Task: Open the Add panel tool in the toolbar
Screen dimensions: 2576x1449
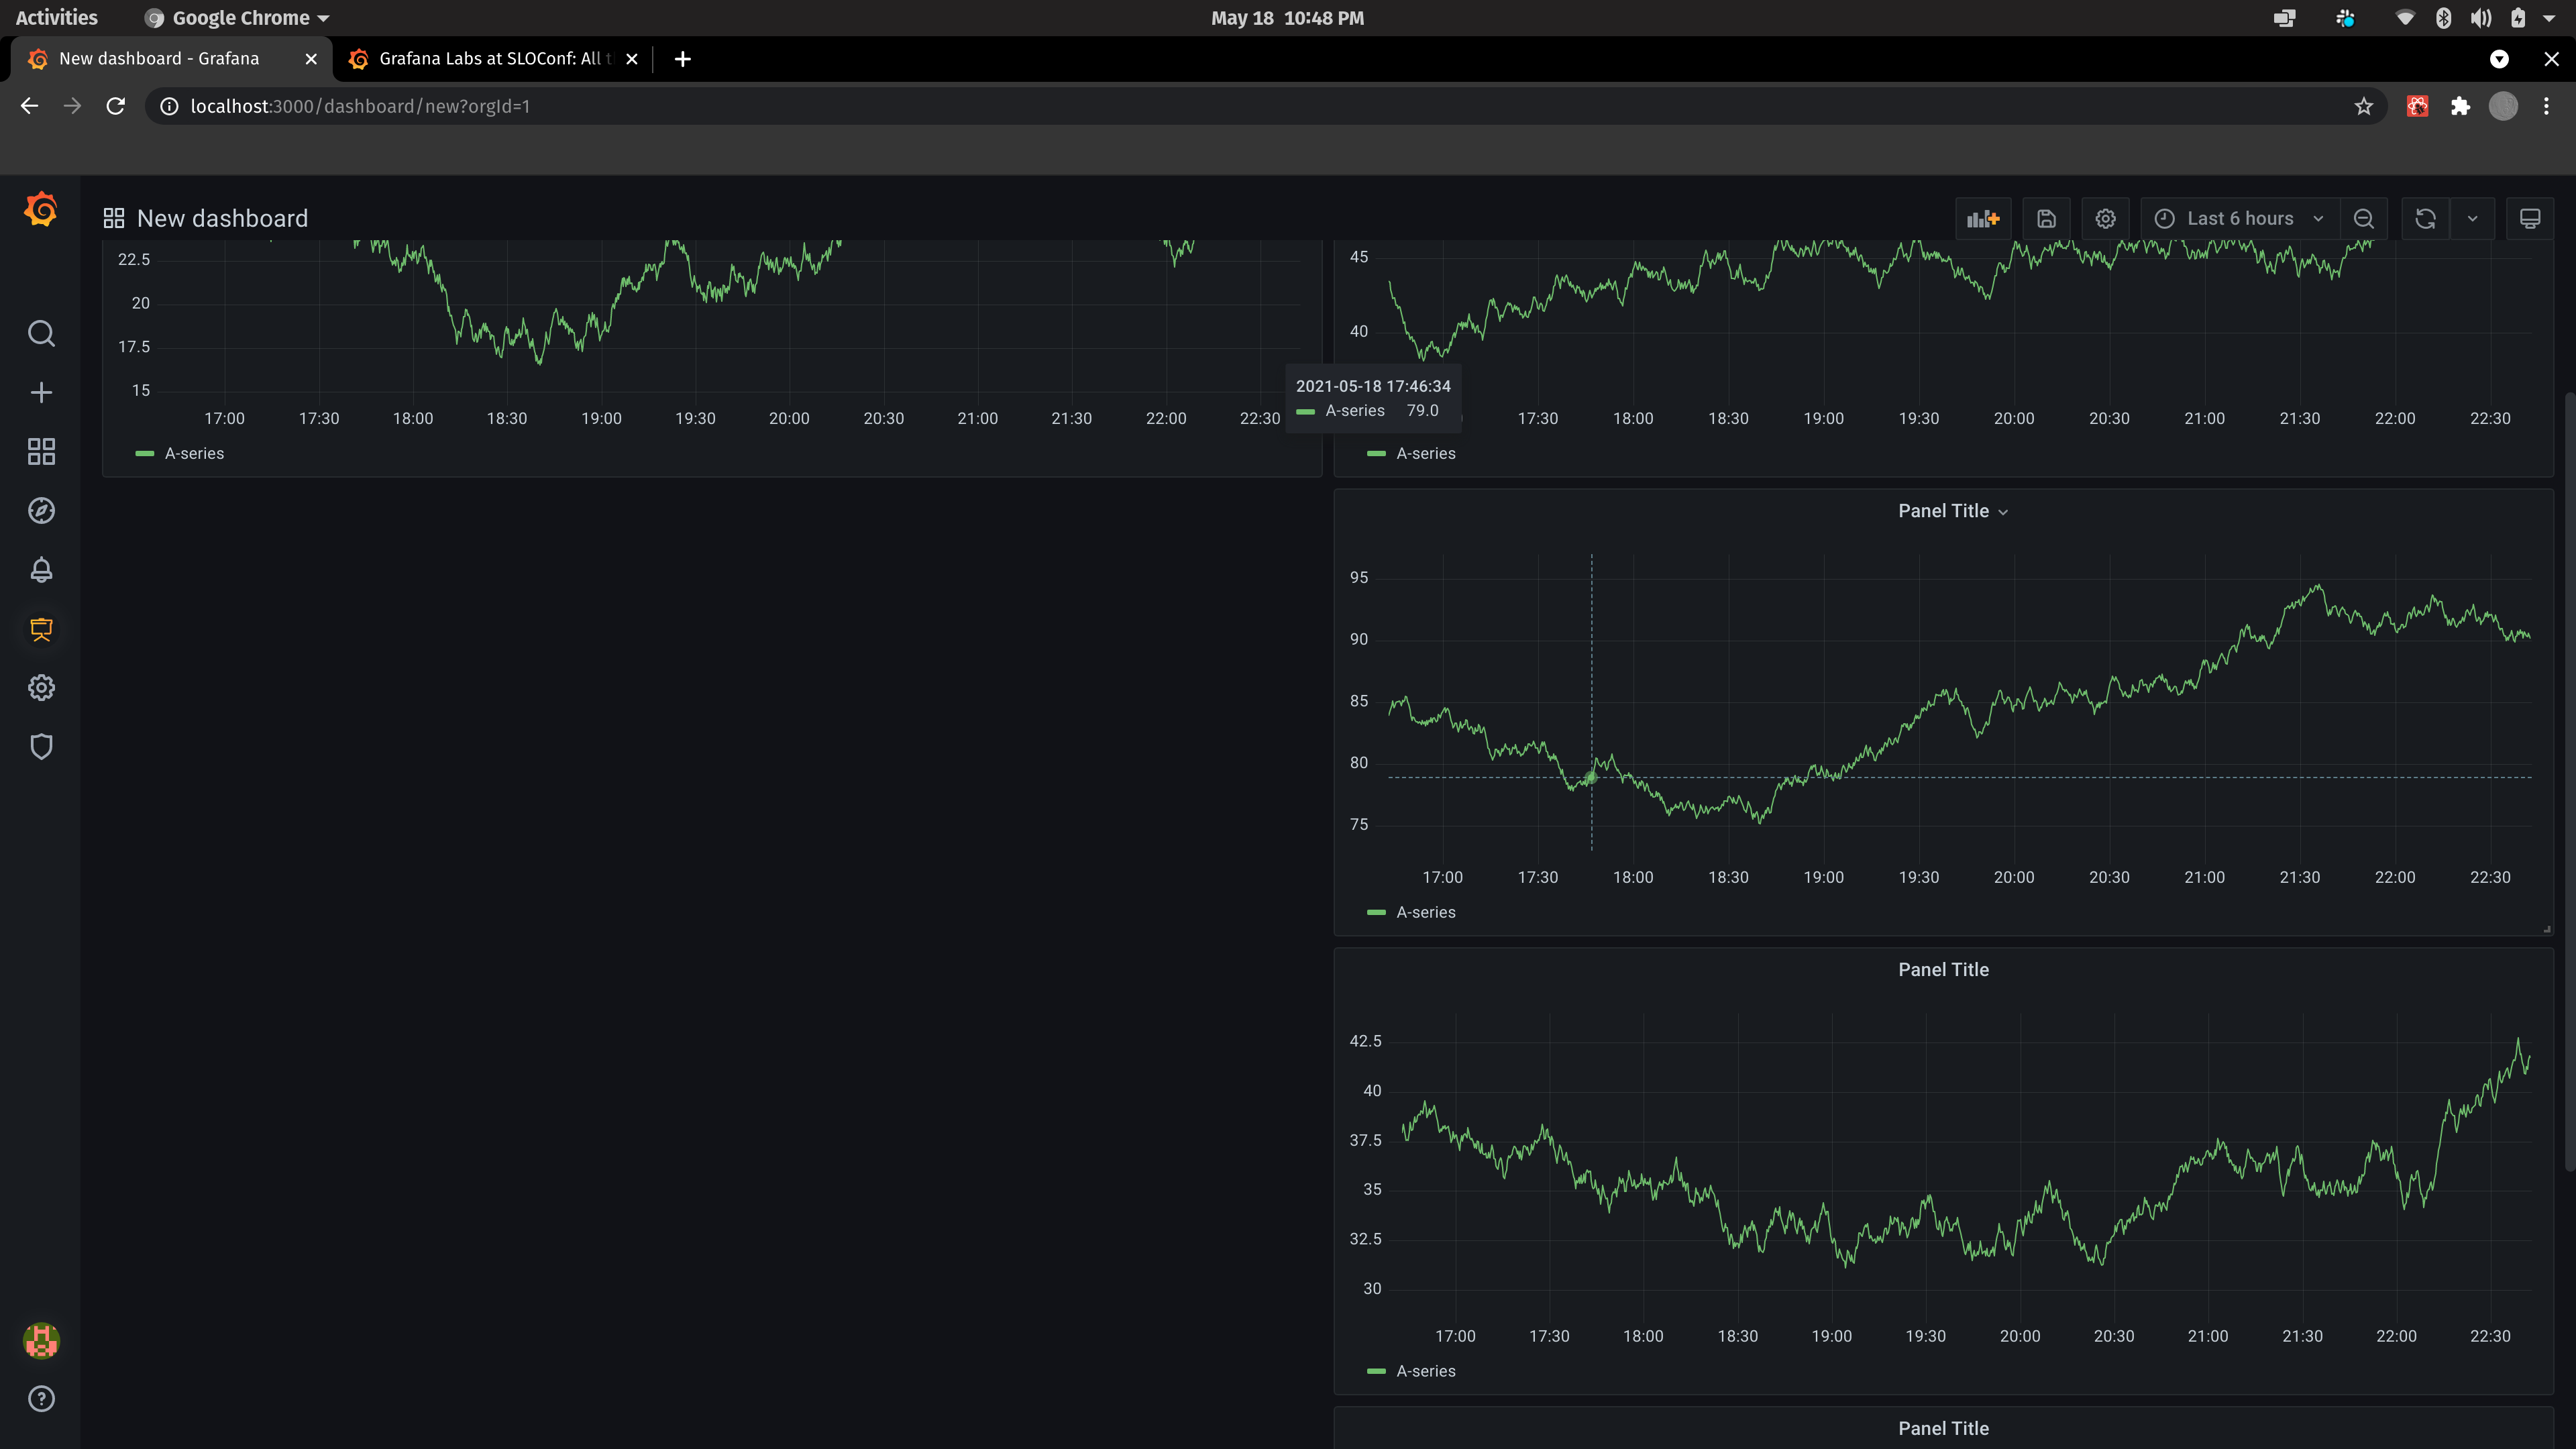Action: click(1983, 218)
